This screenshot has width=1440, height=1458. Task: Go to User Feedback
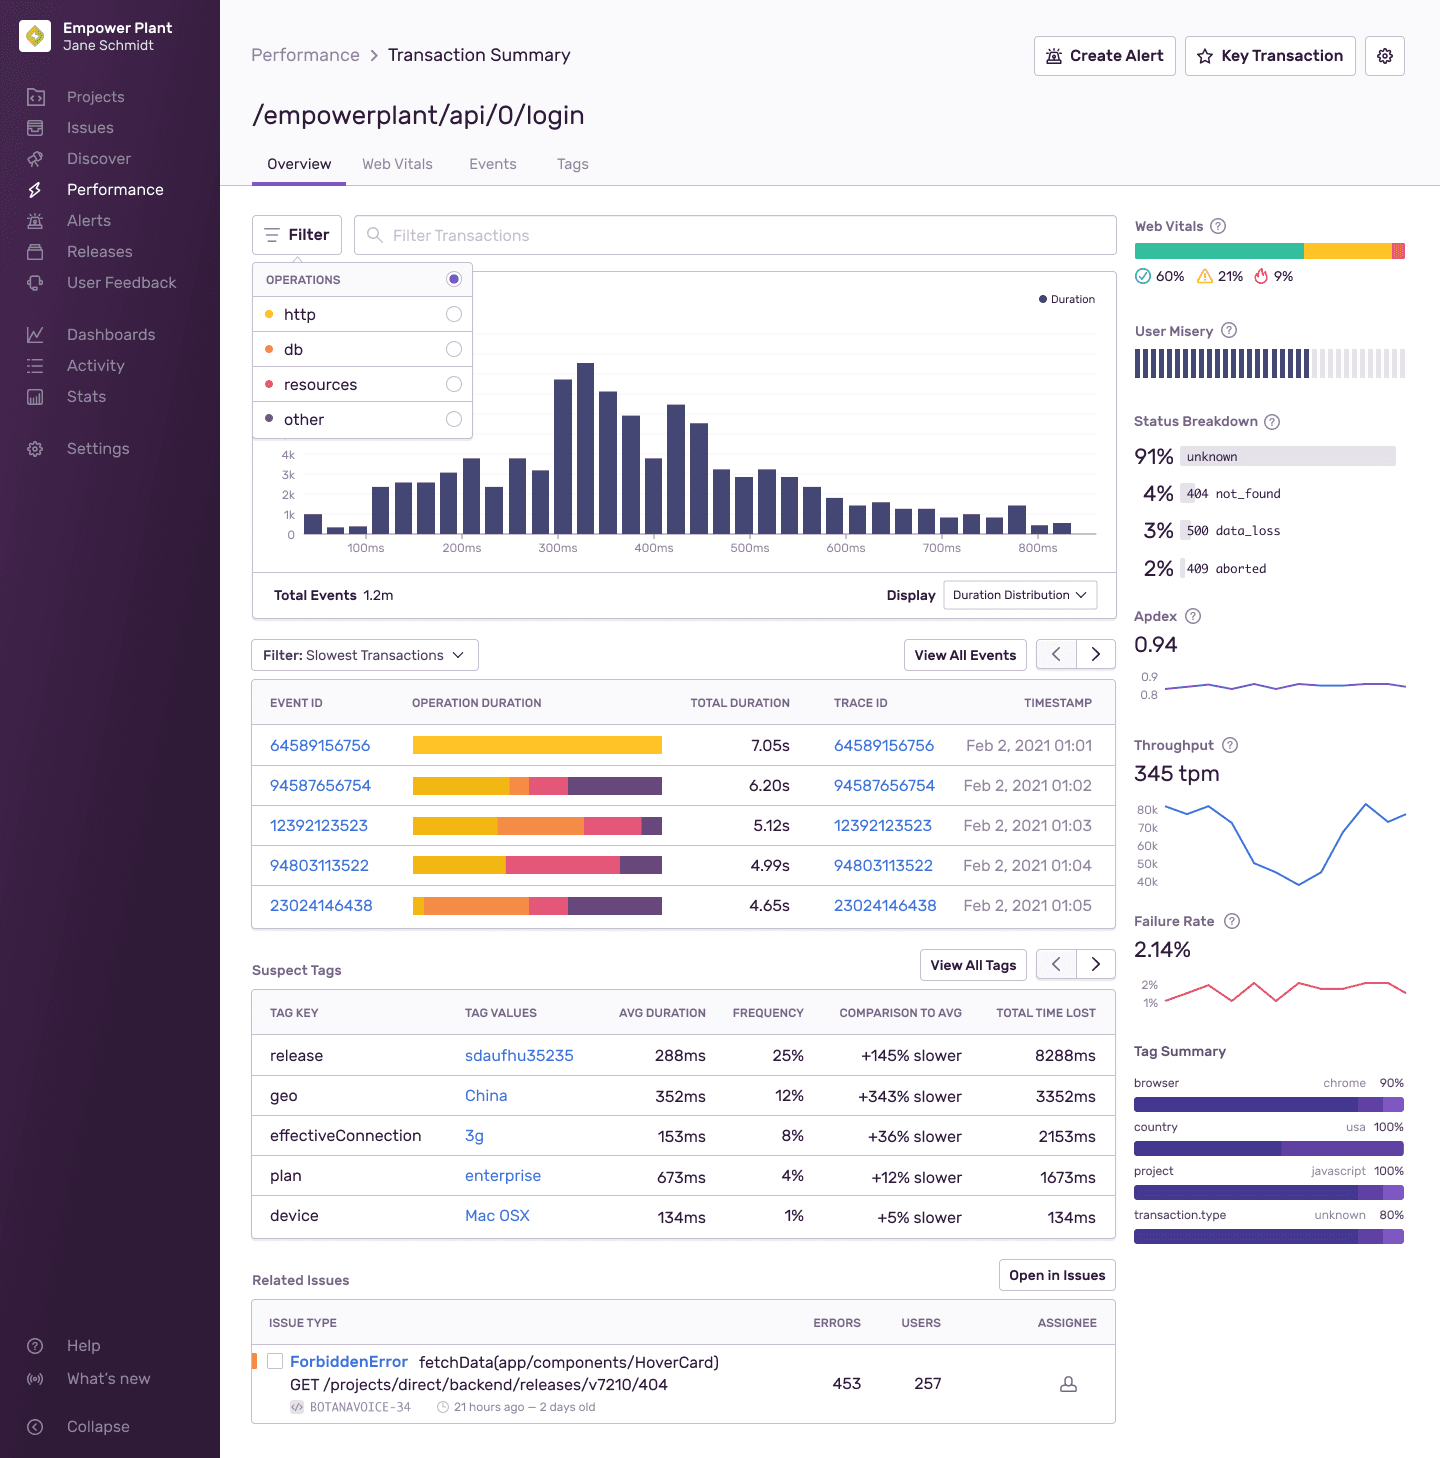[120, 283]
